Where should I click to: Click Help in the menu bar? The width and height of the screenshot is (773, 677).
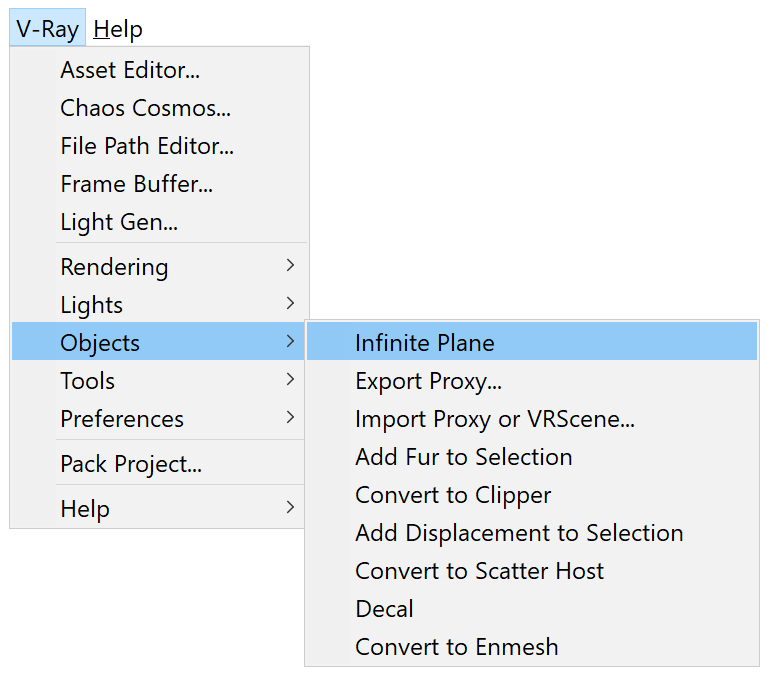118,29
